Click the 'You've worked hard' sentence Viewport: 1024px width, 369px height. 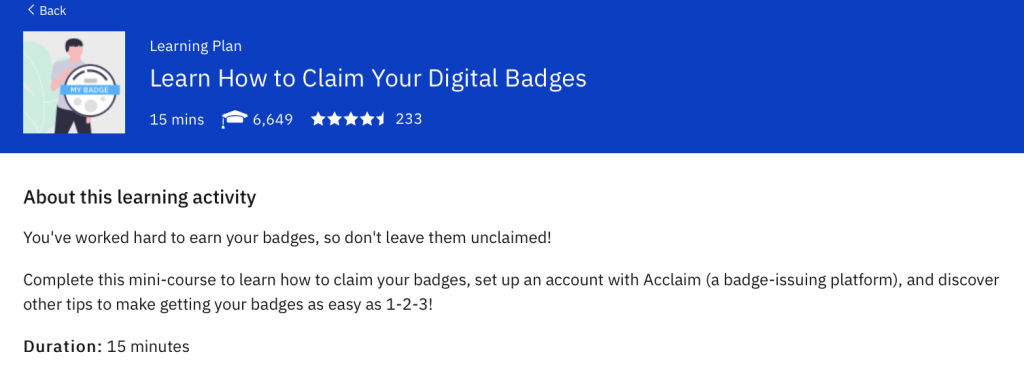(287, 238)
